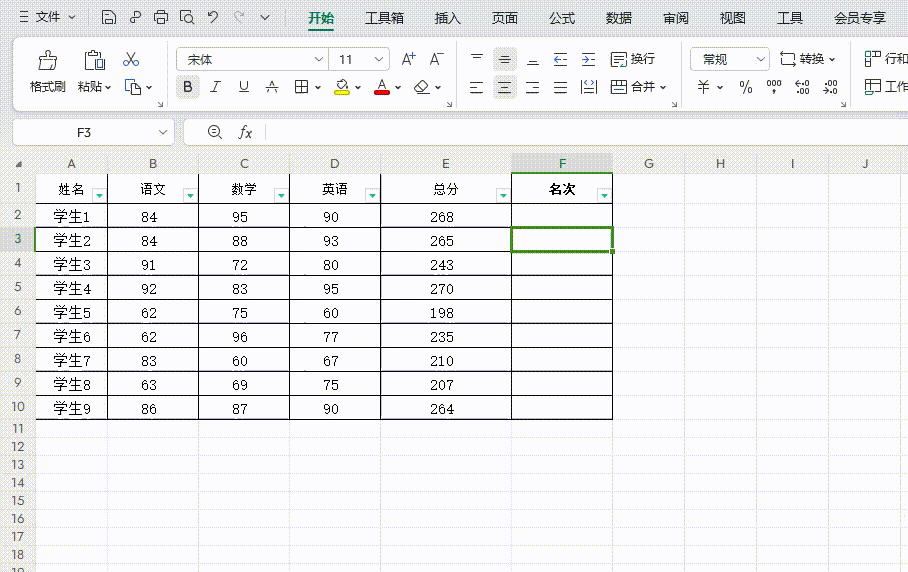
Task: Toggle Bold formatting
Action: pyautogui.click(x=188, y=87)
